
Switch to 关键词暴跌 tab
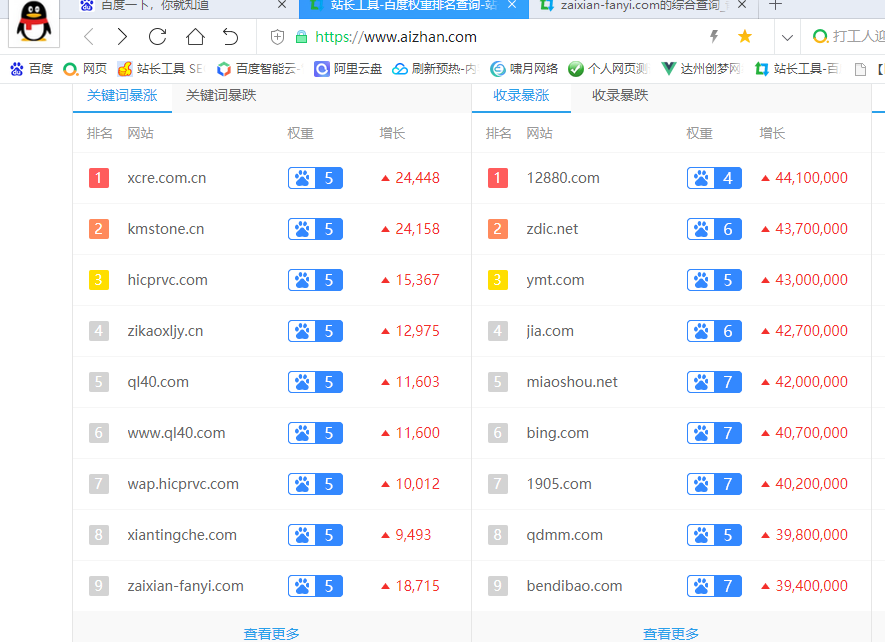[x=221, y=95]
